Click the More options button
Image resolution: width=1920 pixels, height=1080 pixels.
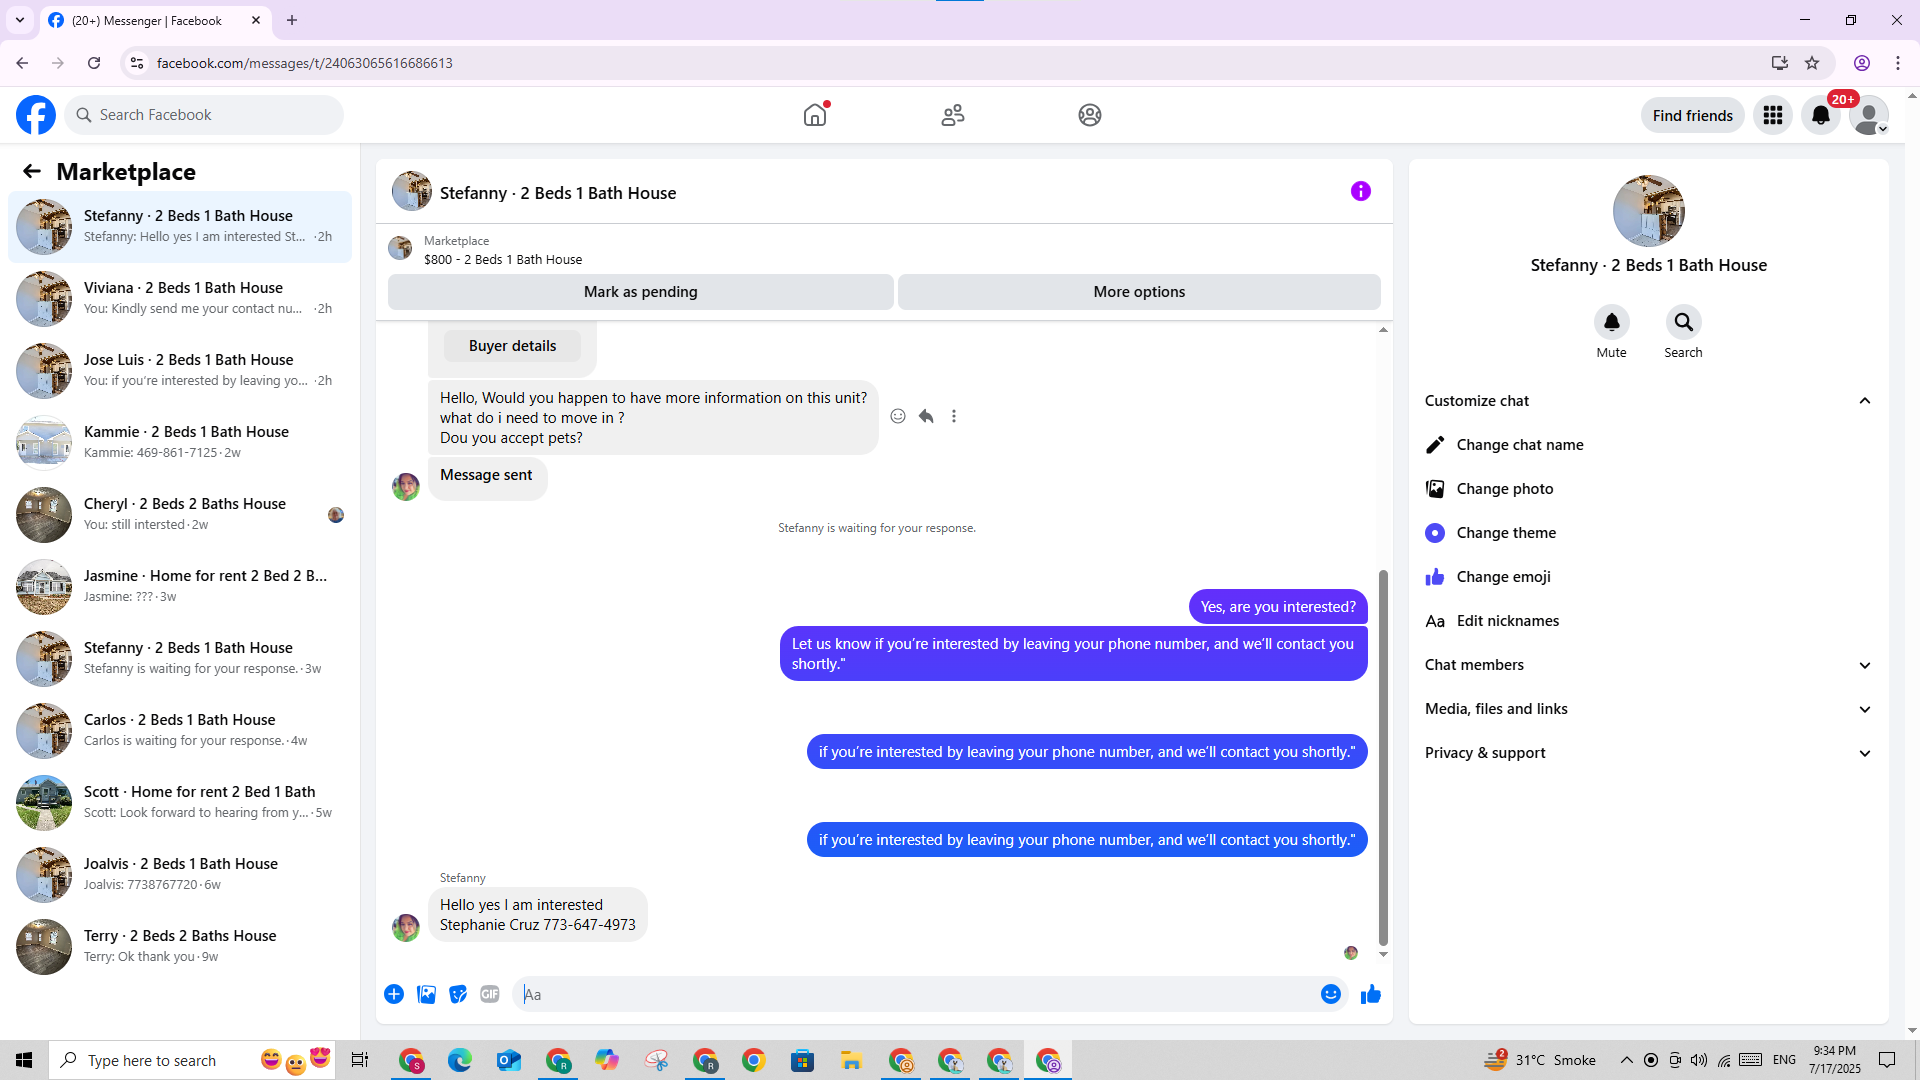click(1139, 292)
